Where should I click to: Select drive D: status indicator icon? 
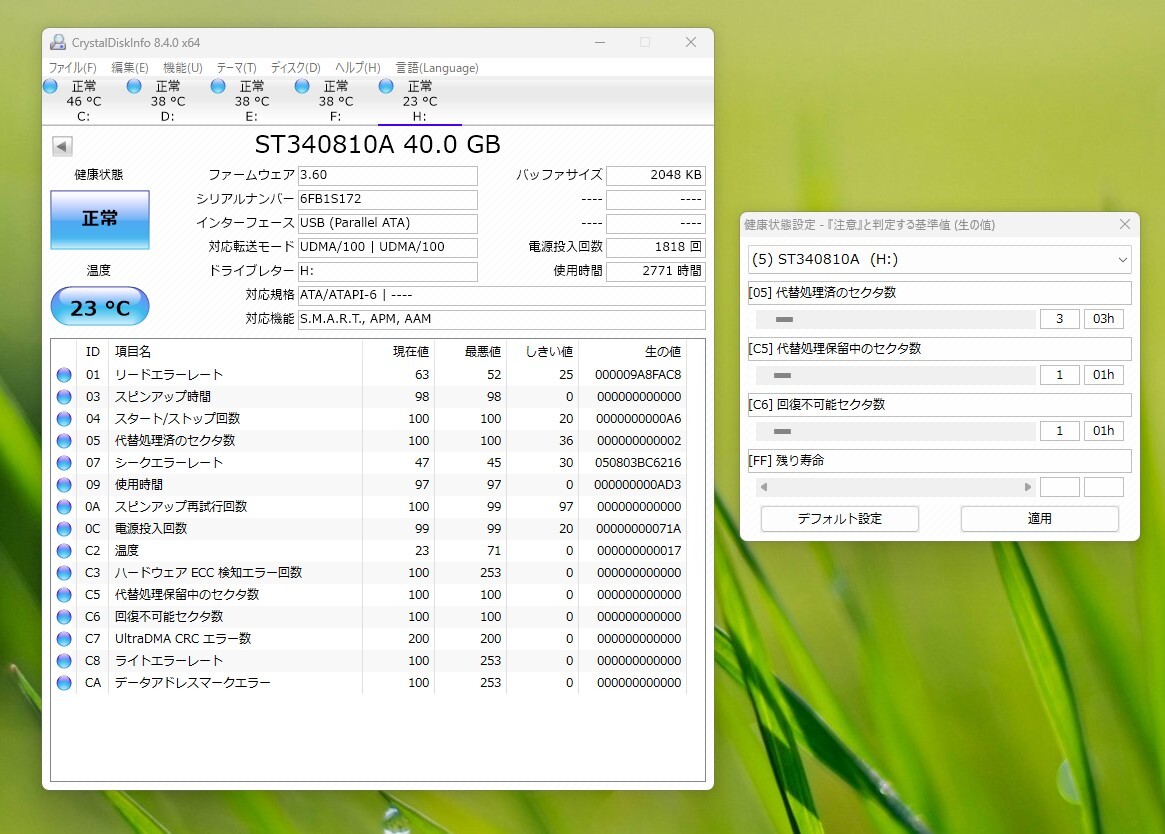[x=134, y=86]
